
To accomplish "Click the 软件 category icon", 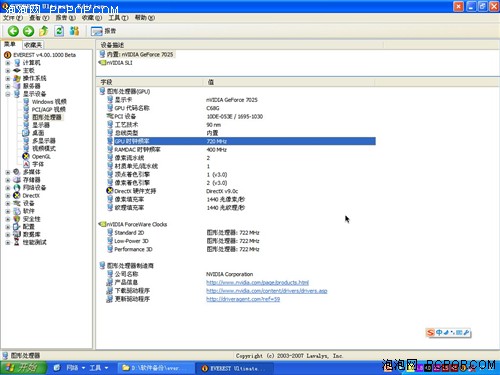I will 17,211.
